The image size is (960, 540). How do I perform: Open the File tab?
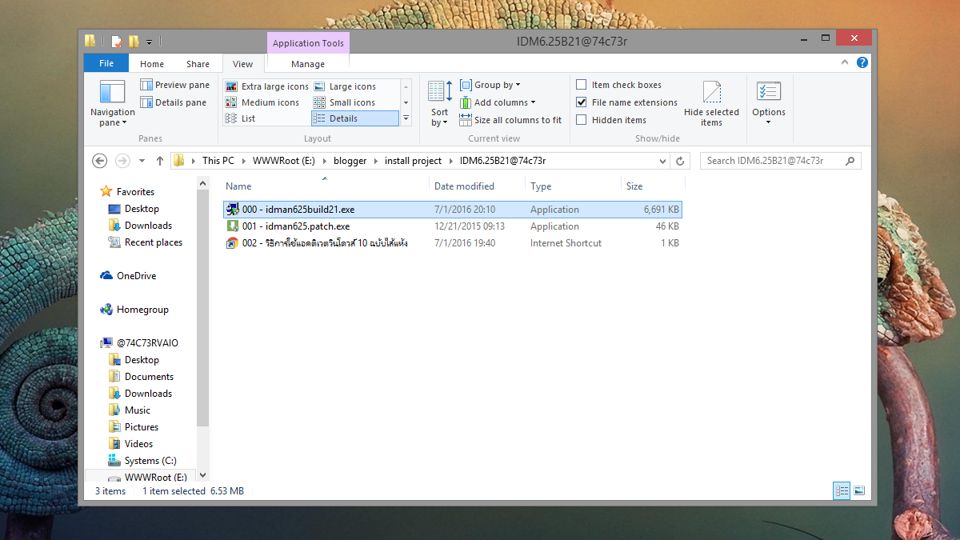pyautogui.click(x=106, y=64)
